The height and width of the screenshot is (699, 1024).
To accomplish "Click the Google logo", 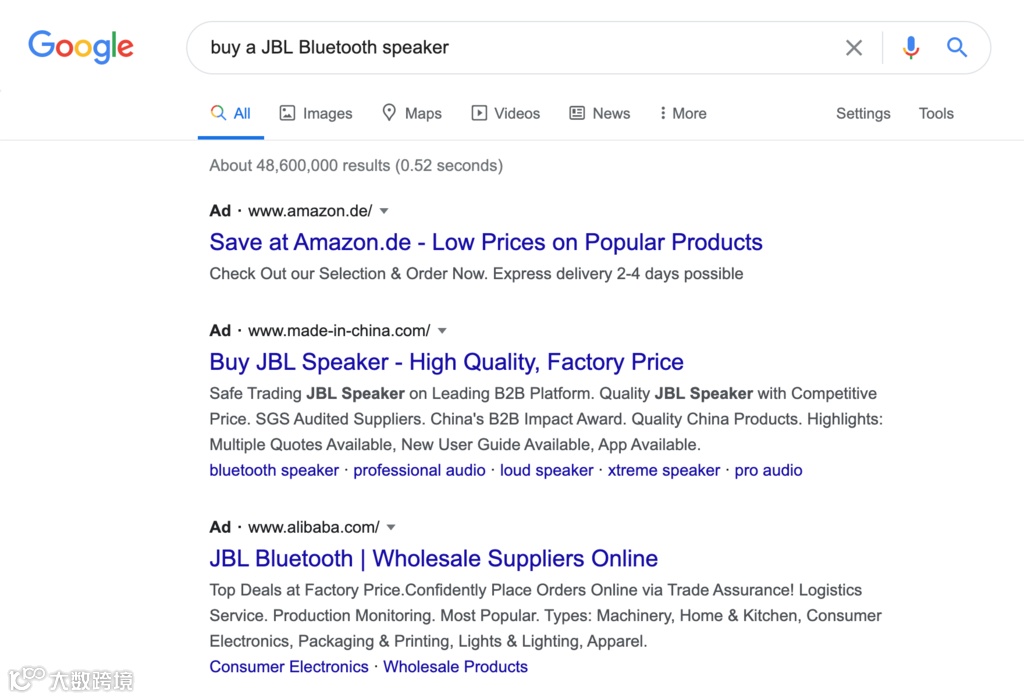I will [81, 46].
